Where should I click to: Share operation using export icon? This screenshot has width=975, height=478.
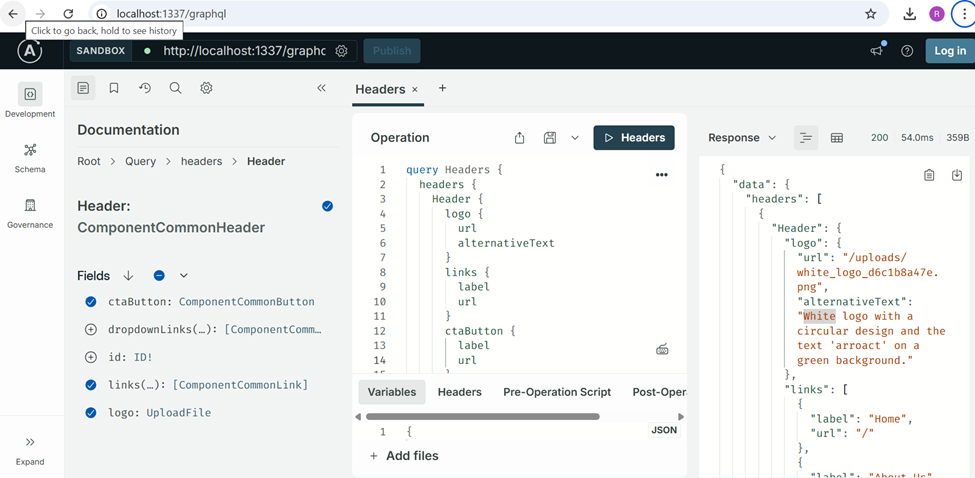(520, 138)
